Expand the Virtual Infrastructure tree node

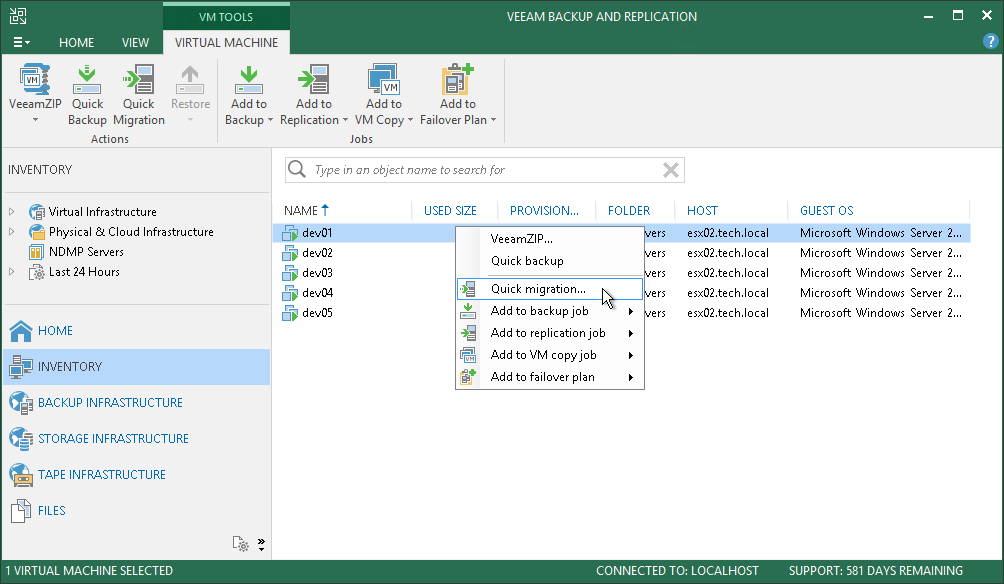click(x=12, y=211)
